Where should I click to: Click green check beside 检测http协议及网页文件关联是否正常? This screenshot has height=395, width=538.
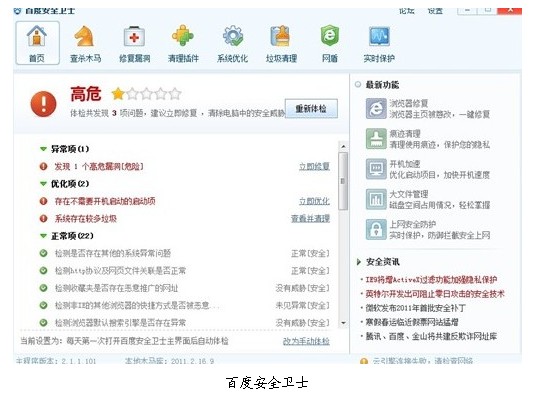coord(44,270)
